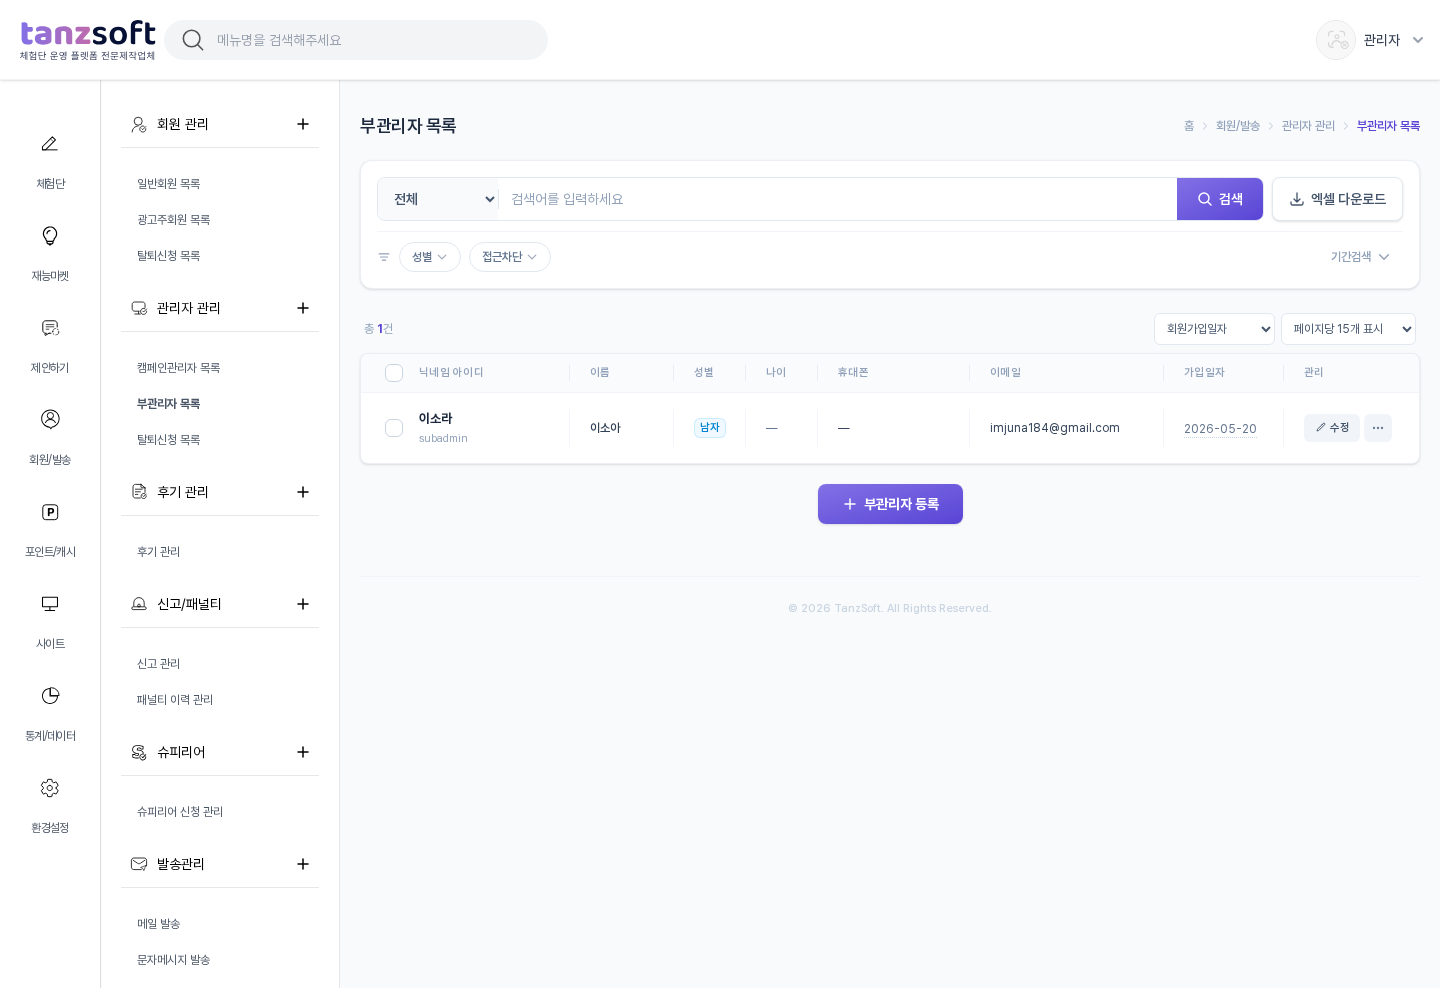Open the 회원가입일자 sort dropdown
Viewport: 1440px width, 988px height.
[x=1215, y=329]
